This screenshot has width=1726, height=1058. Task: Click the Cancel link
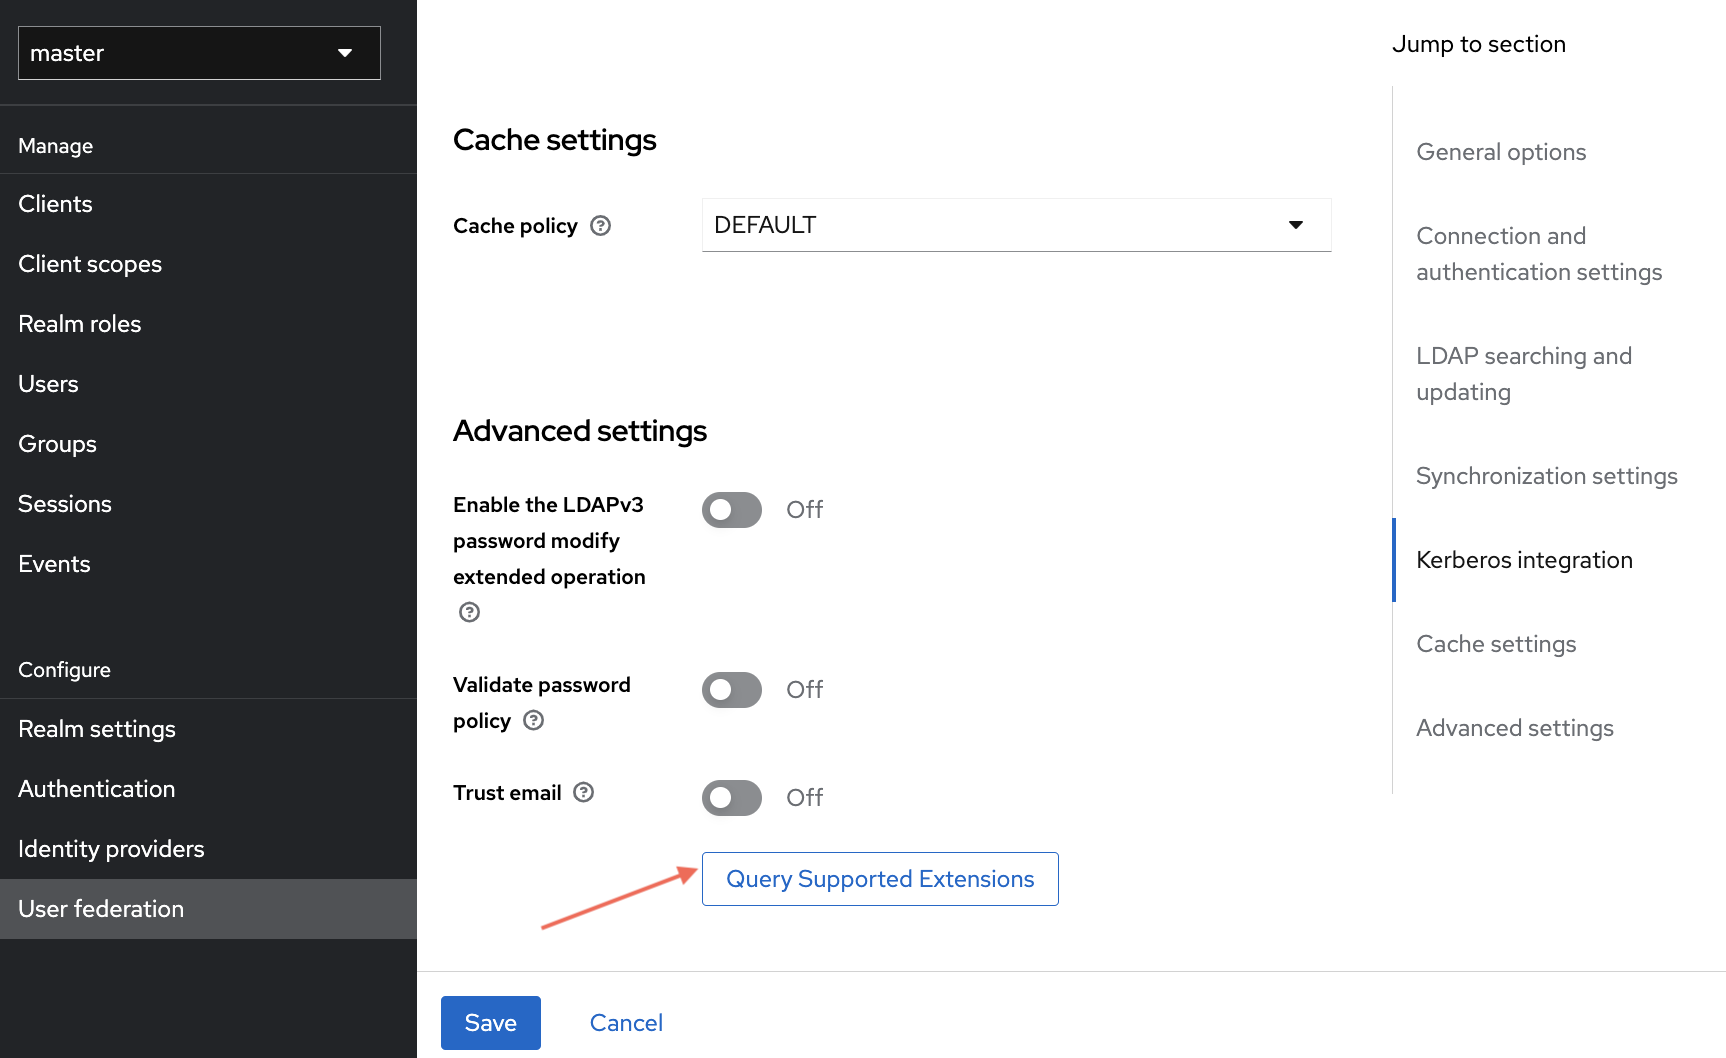tap(626, 1023)
